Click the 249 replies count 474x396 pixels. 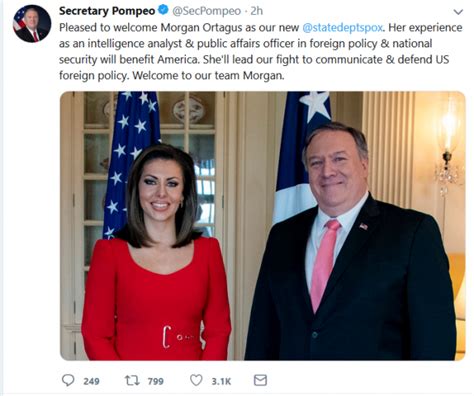tap(91, 381)
